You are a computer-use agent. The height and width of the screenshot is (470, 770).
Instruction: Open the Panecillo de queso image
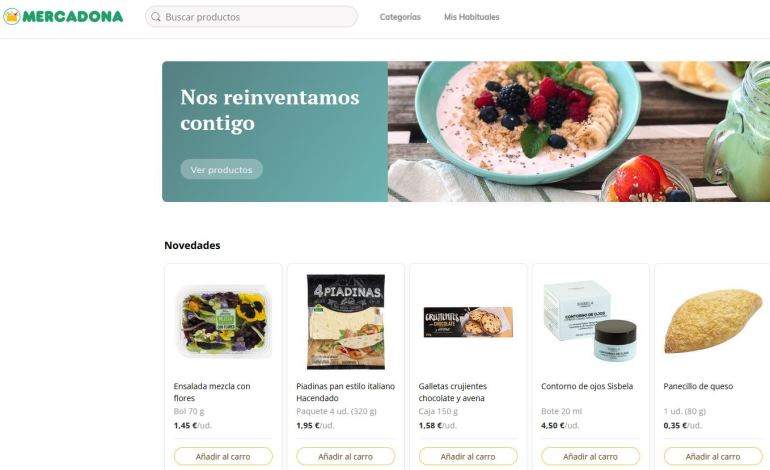pos(713,321)
